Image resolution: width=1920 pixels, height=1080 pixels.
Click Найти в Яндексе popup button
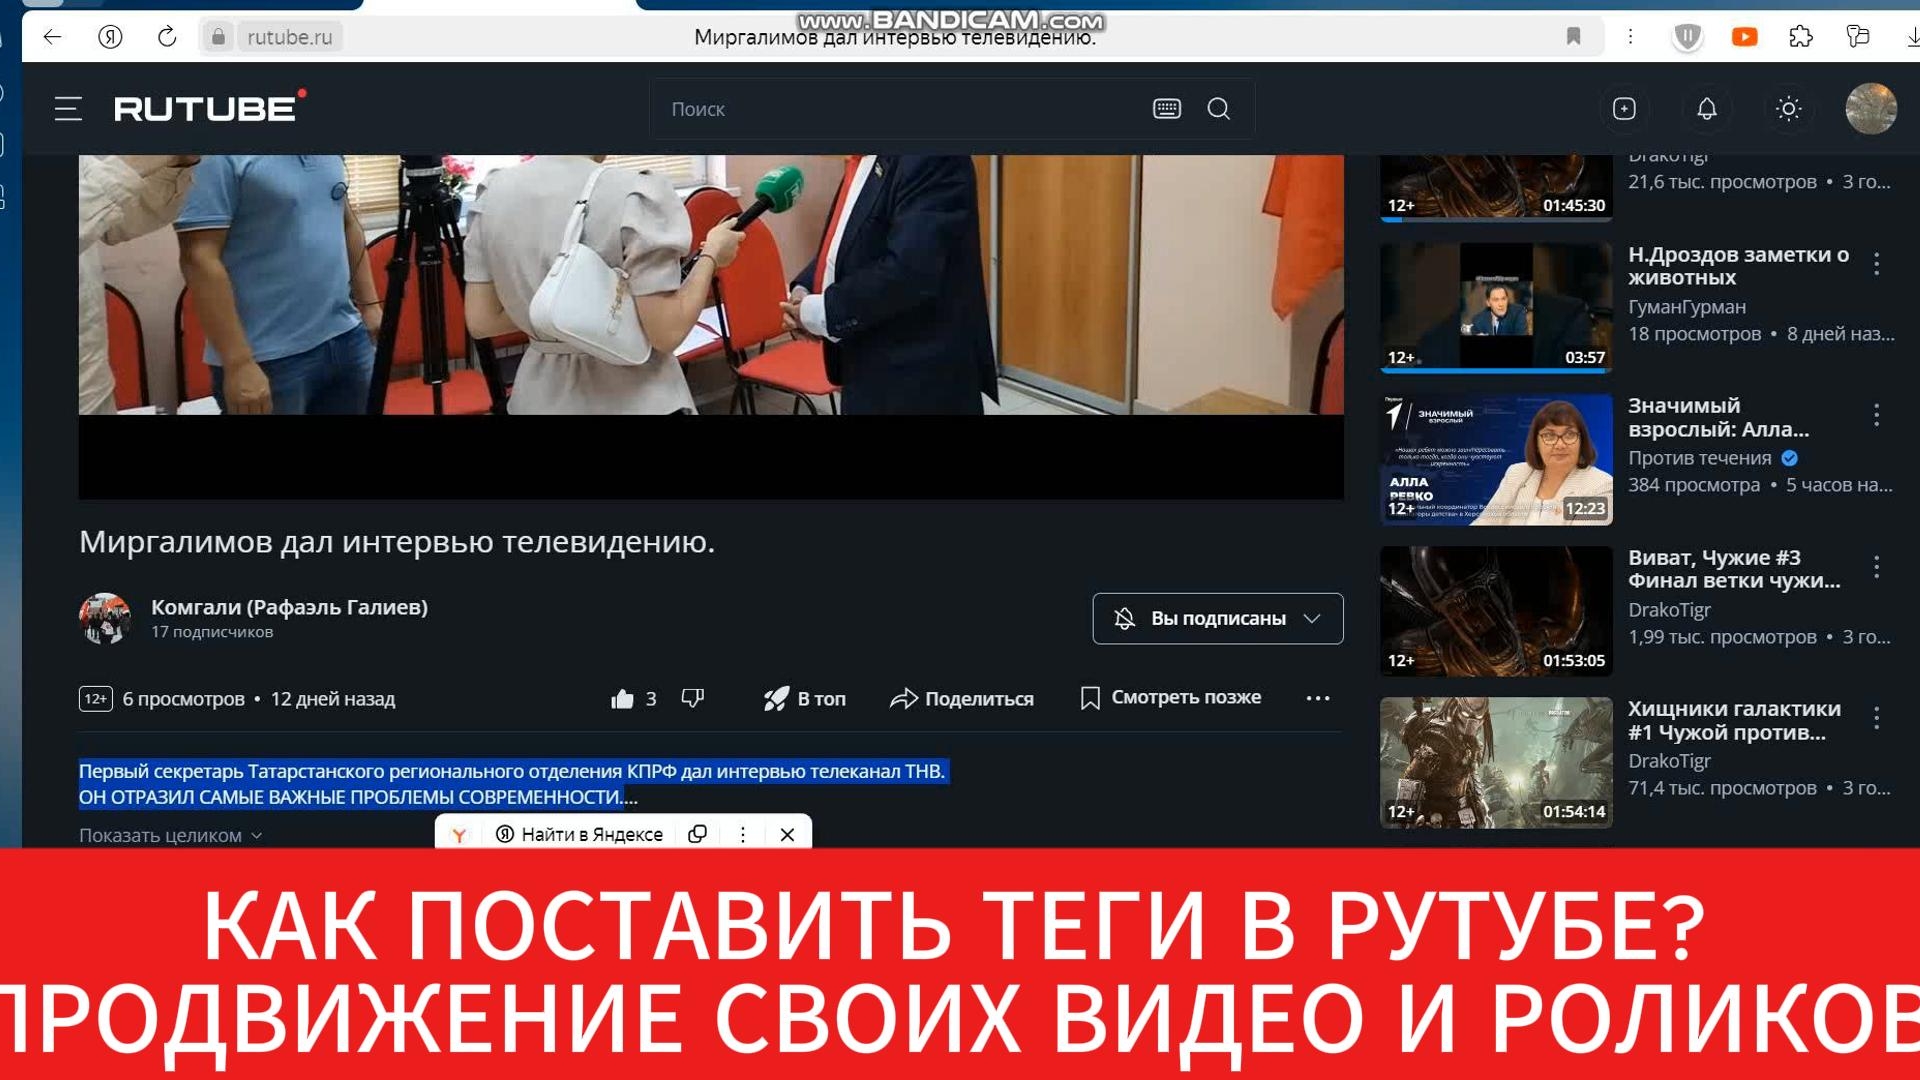click(x=580, y=834)
